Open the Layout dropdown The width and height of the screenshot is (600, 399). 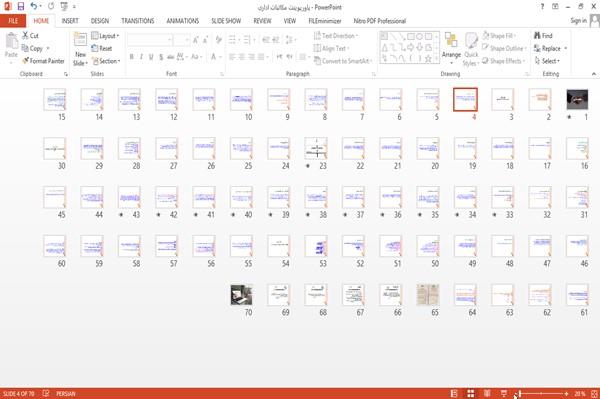point(105,36)
